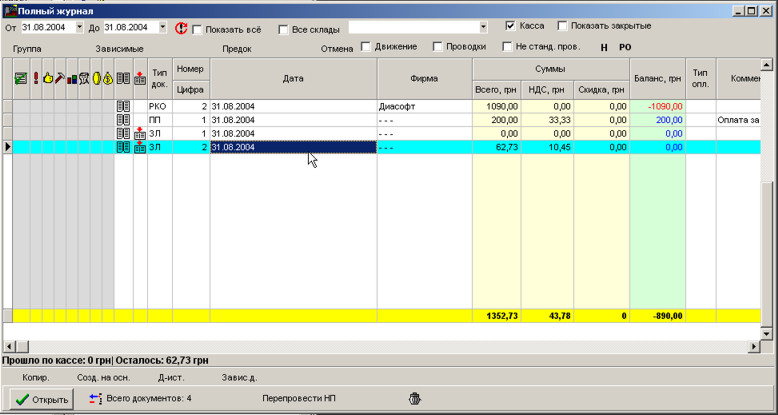
Task: Click the hammer column header icon
Action: click(x=59, y=78)
